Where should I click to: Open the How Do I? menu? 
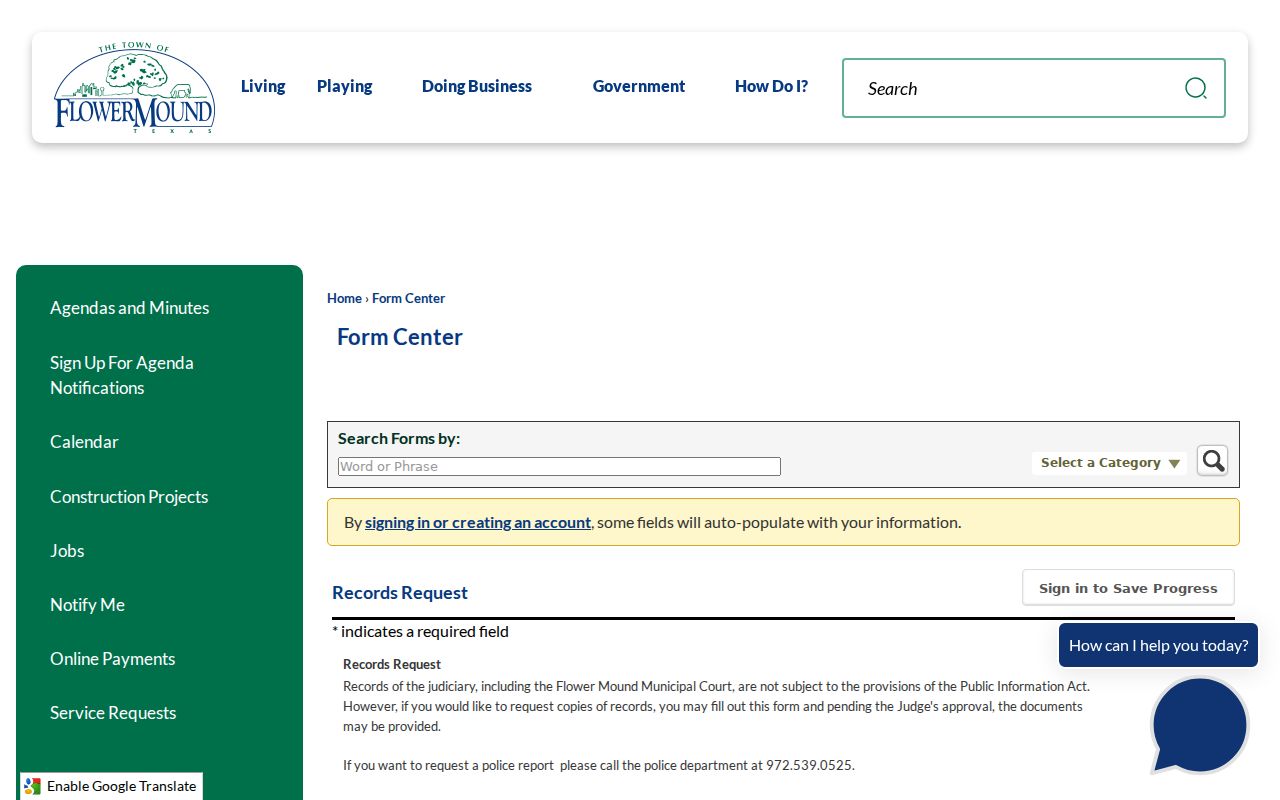[771, 86]
